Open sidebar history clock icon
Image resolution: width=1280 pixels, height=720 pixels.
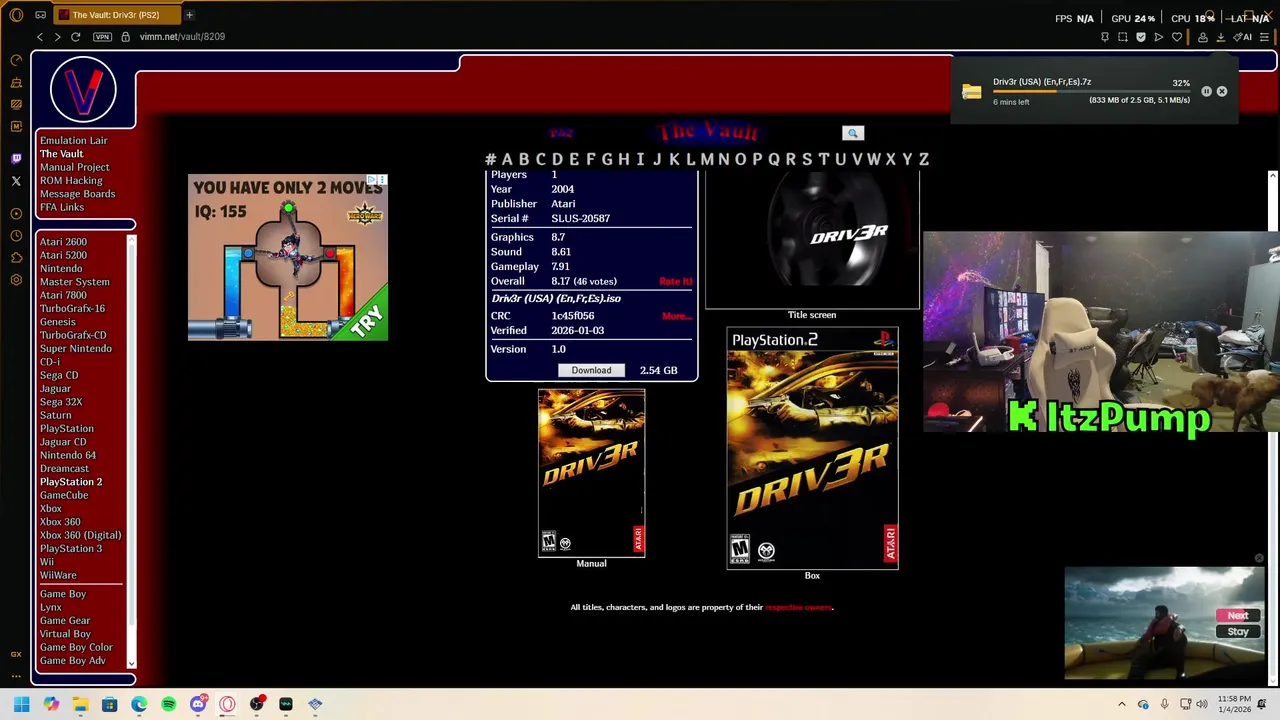pyautogui.click(x=16, y=235)
